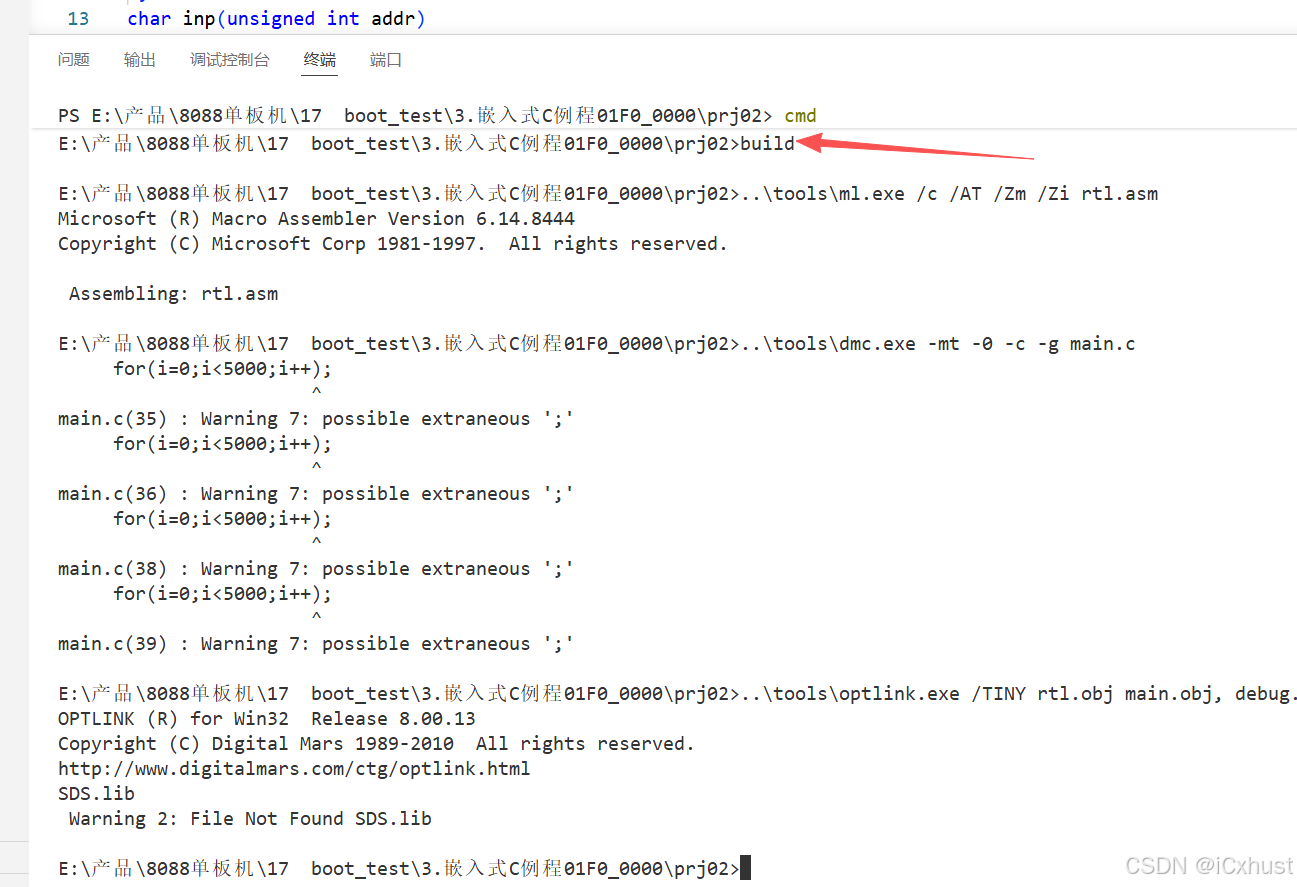The height and width of the screenshot is (887, 1297).
Task: Click line number 13 in the editor gutter
Action: (x=78, y=19)
